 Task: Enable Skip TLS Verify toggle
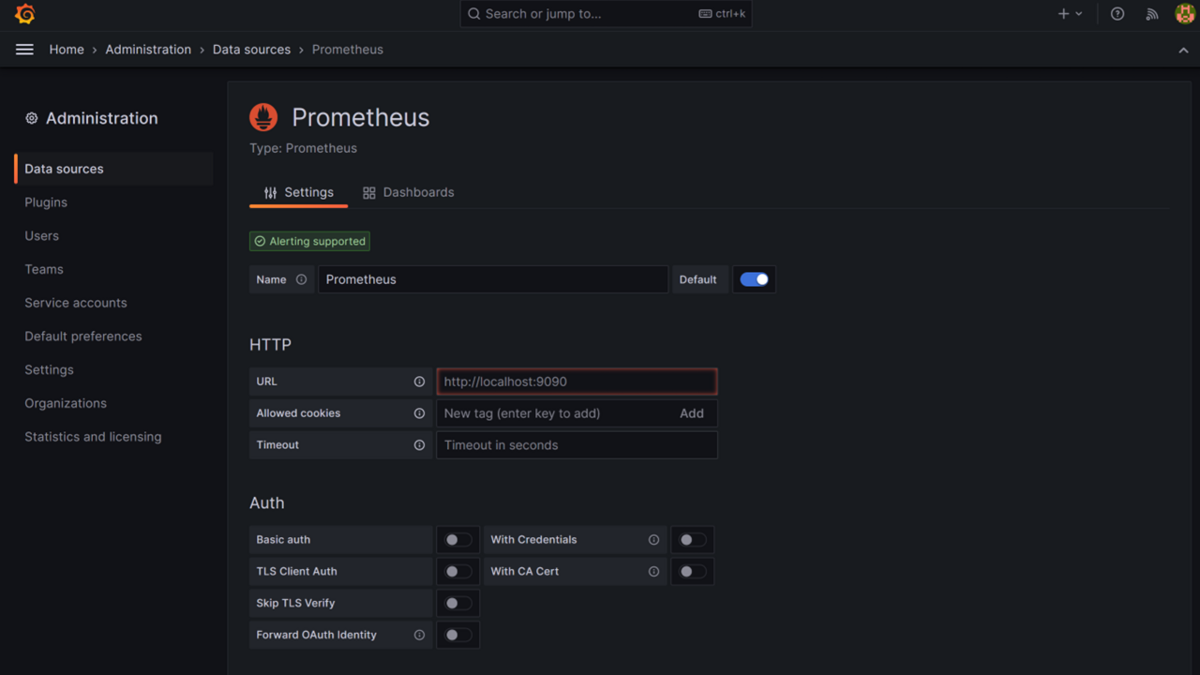(x=458, y=604)
